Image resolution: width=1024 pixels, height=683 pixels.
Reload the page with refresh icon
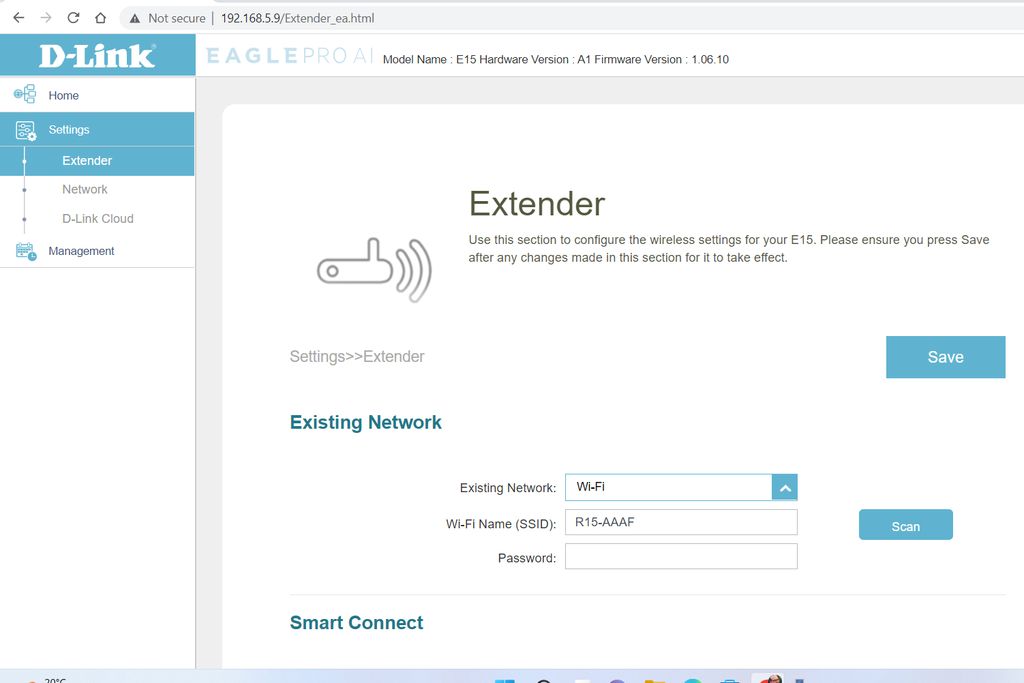(73, 18)
